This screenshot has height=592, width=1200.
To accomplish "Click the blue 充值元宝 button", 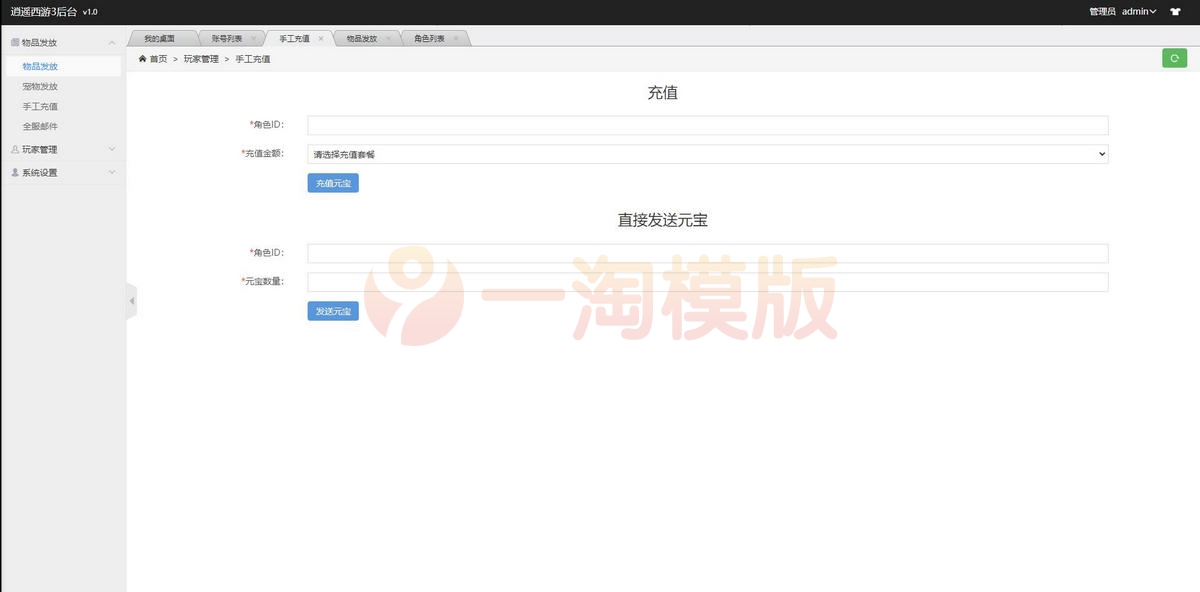I will [332, 182].
